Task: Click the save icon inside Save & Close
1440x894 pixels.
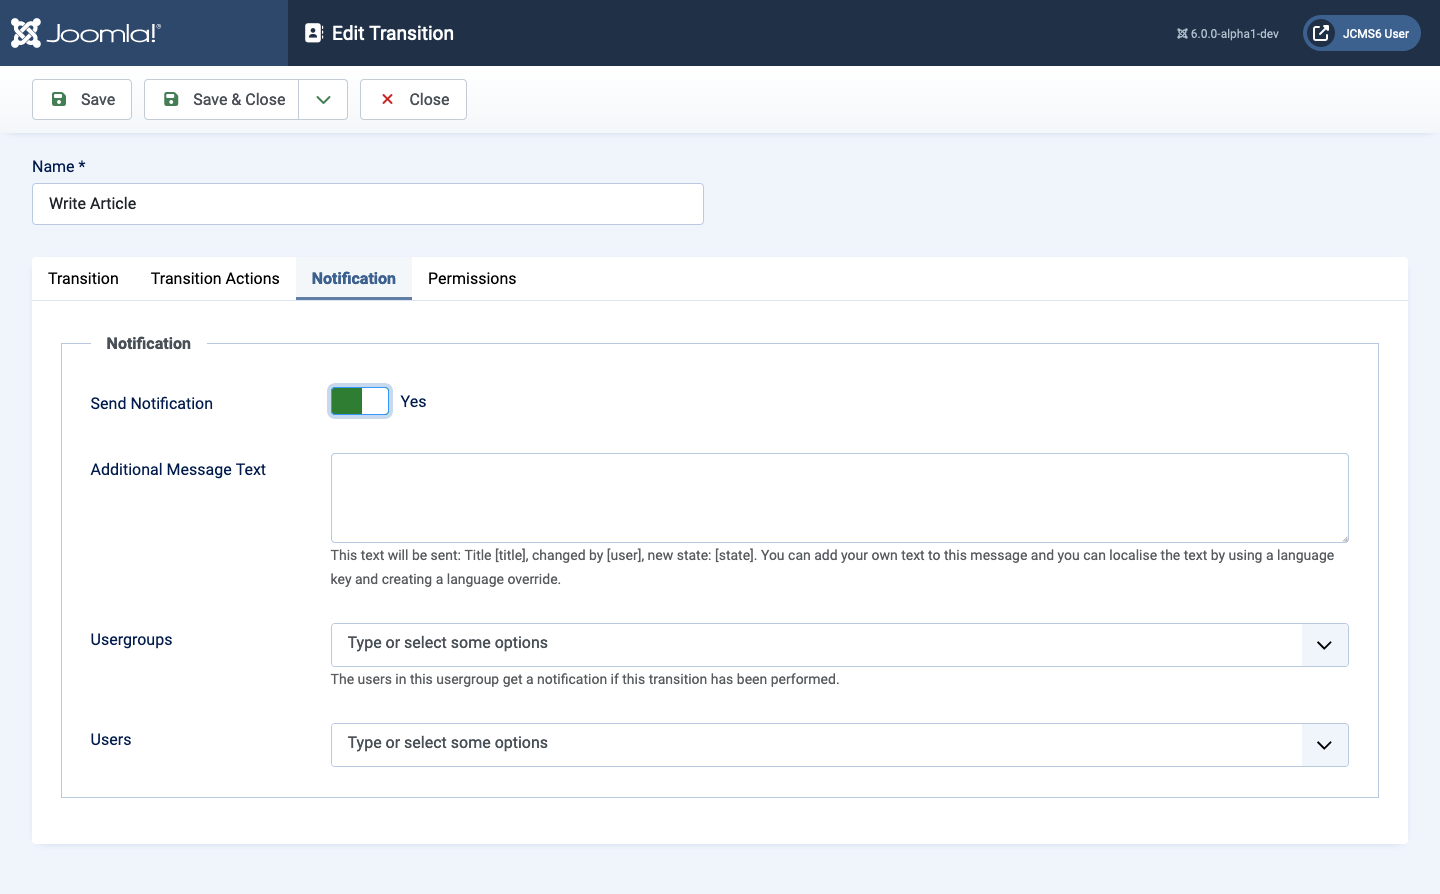Action: point(171,99)
